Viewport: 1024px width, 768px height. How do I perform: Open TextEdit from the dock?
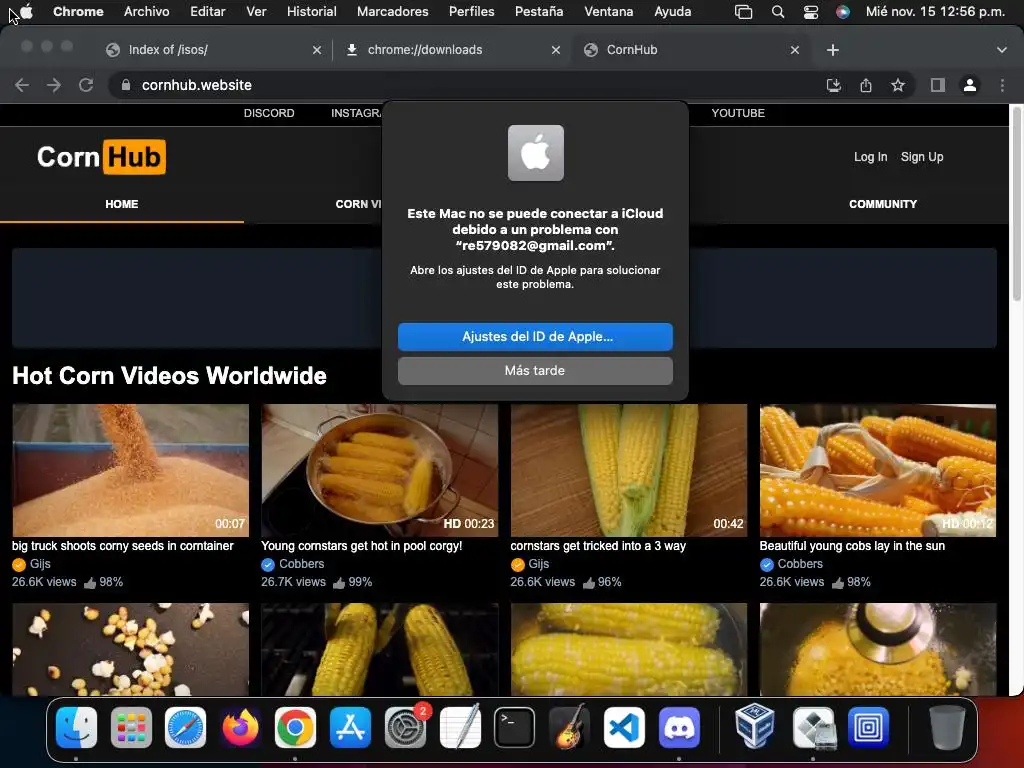click(x=460, y=727)
